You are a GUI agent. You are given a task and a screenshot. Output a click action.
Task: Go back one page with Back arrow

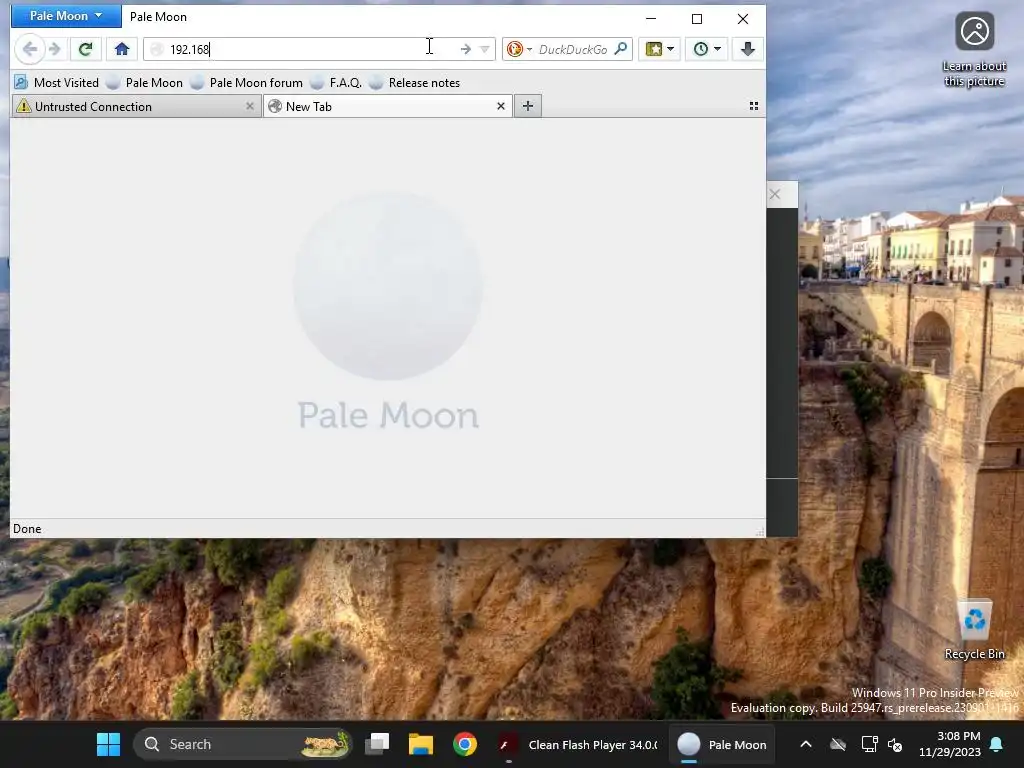click(x=29, y=49)
